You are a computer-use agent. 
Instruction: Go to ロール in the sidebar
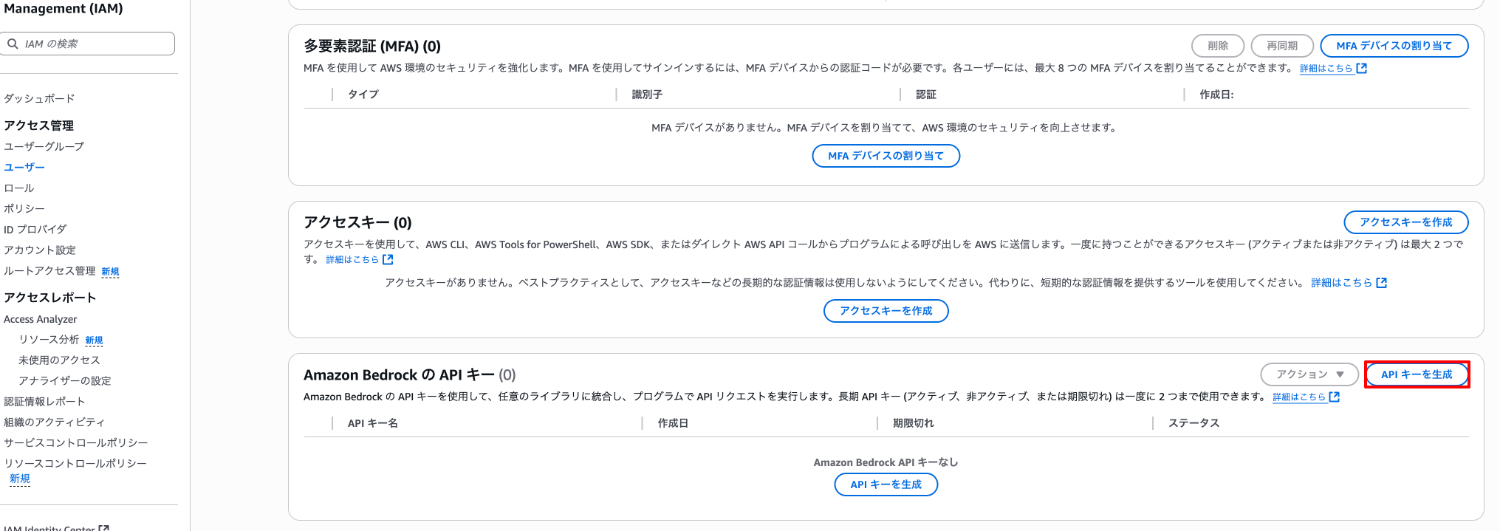[18, 188]
